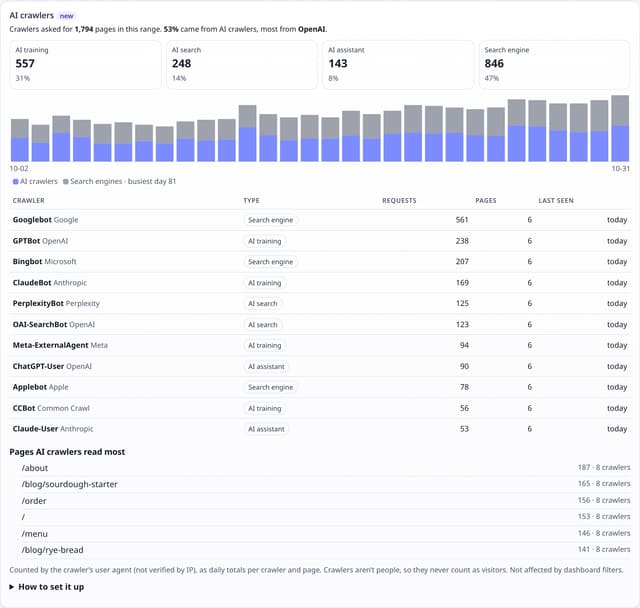
Task: Select the Search engine 846 card
Action: tap(554, 64)
